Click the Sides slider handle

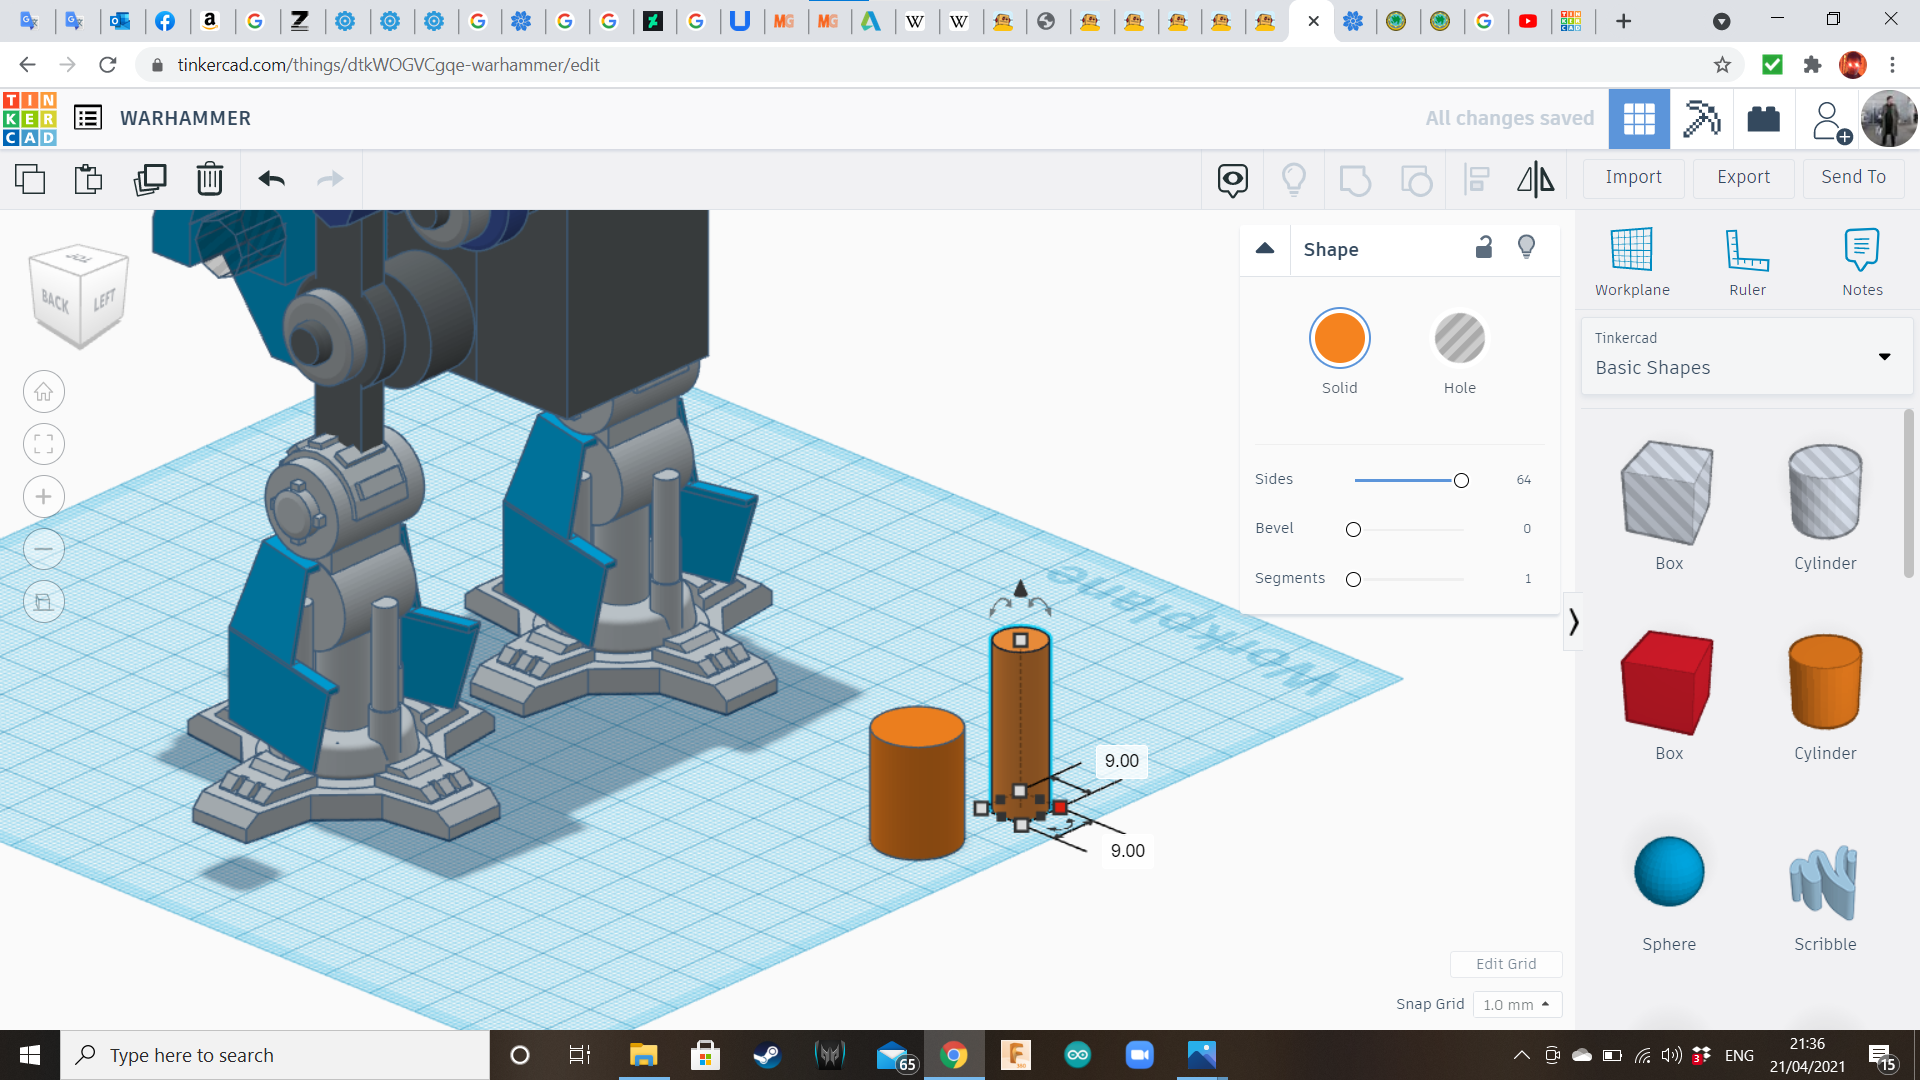point(1461,481)
